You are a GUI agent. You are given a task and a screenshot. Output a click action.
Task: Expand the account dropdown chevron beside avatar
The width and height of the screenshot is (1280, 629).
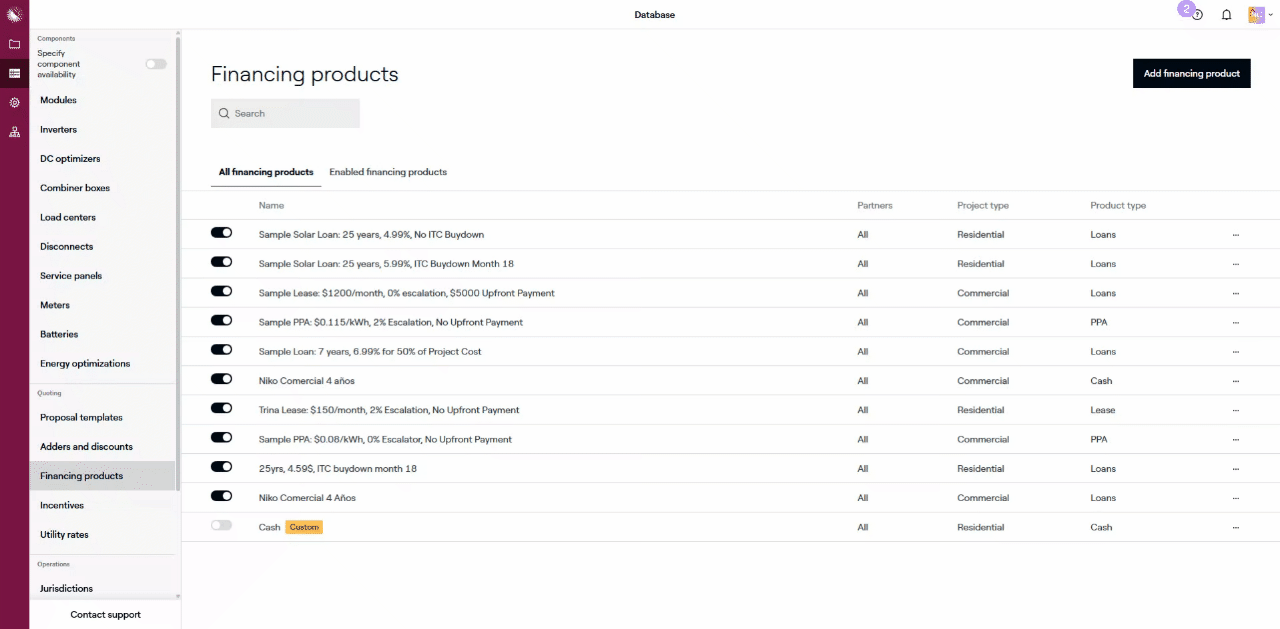pos(1271,15)
